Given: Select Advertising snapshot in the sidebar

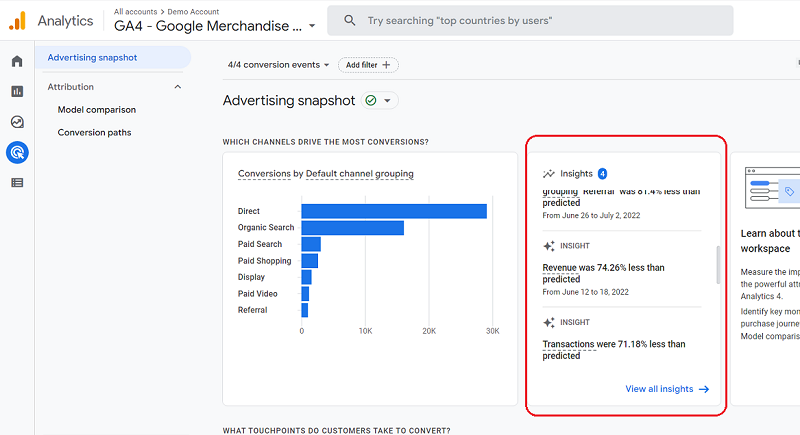Looking at the screenshot, I should [113, 58].
